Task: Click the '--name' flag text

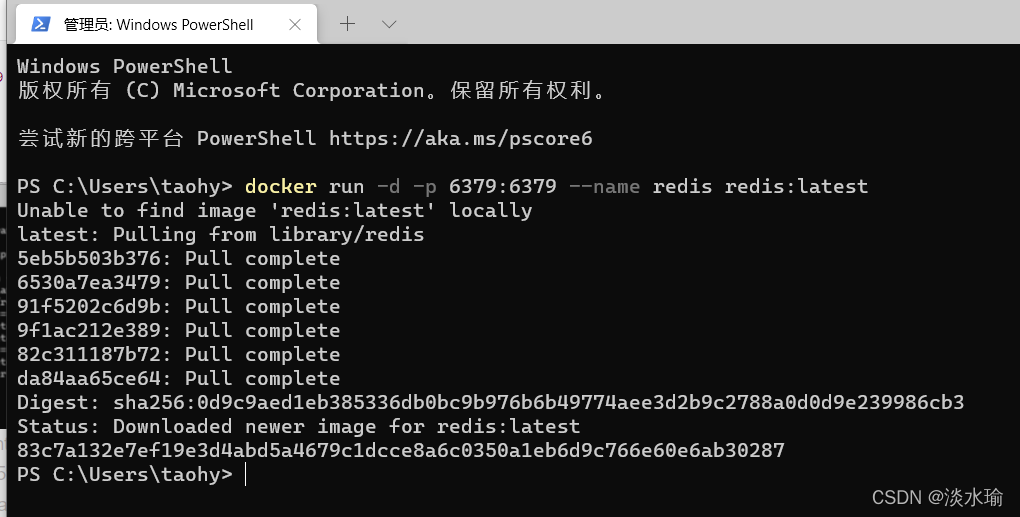Action: (x=604, y=187)
